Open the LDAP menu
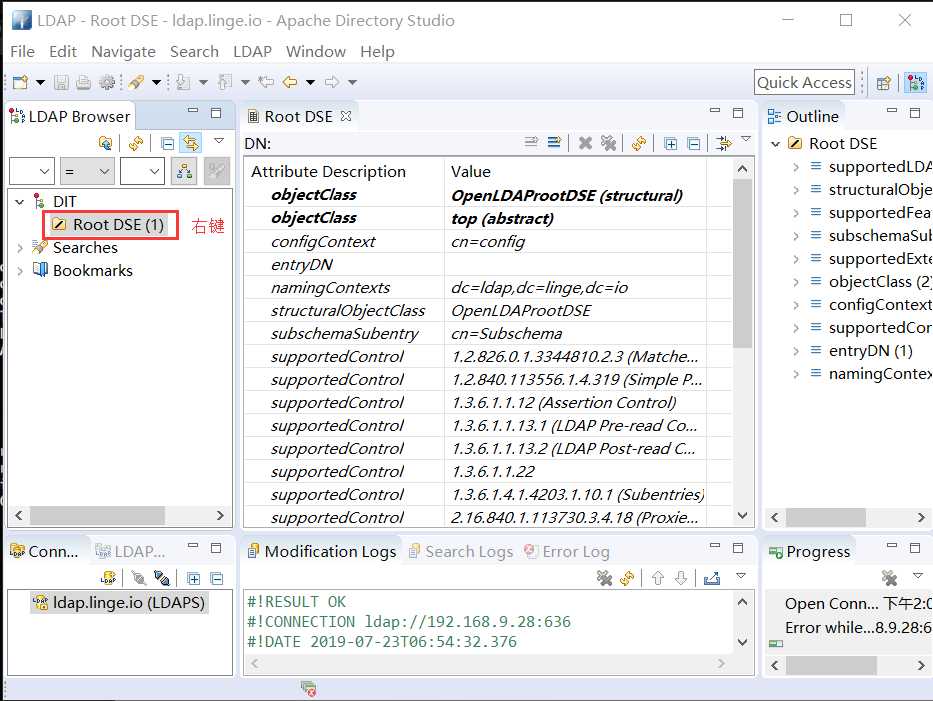 [x=252, y=52]
